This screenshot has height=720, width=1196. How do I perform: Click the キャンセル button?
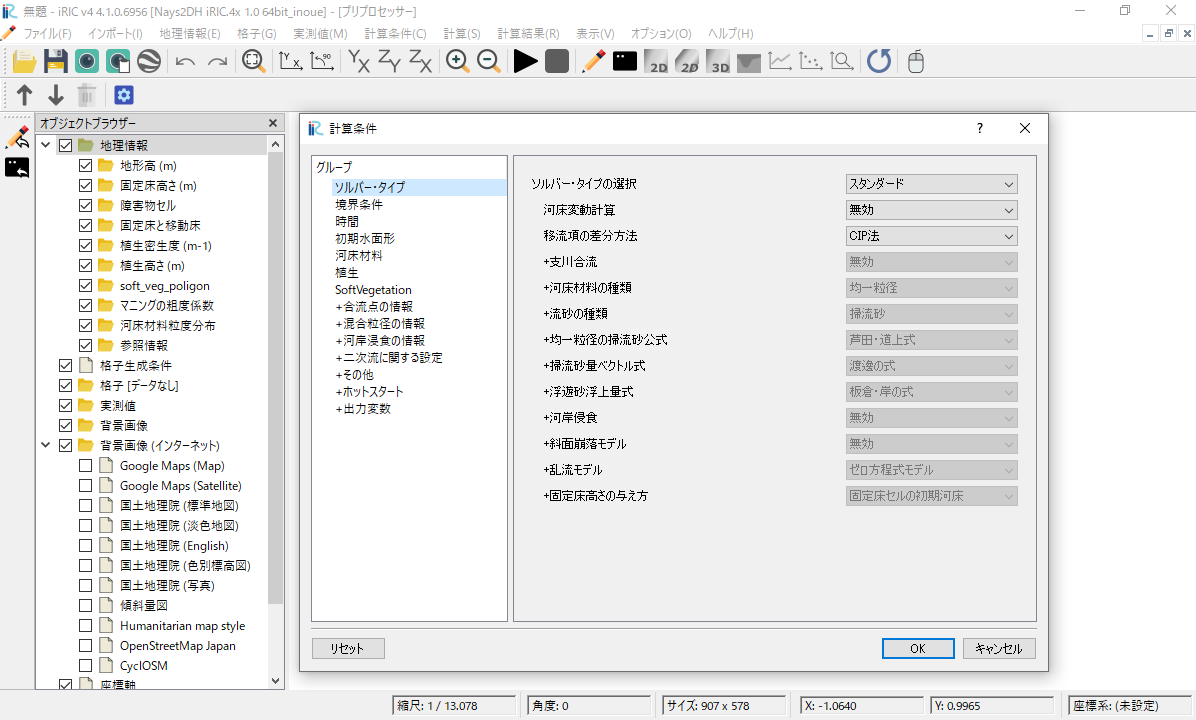[998, 648]
